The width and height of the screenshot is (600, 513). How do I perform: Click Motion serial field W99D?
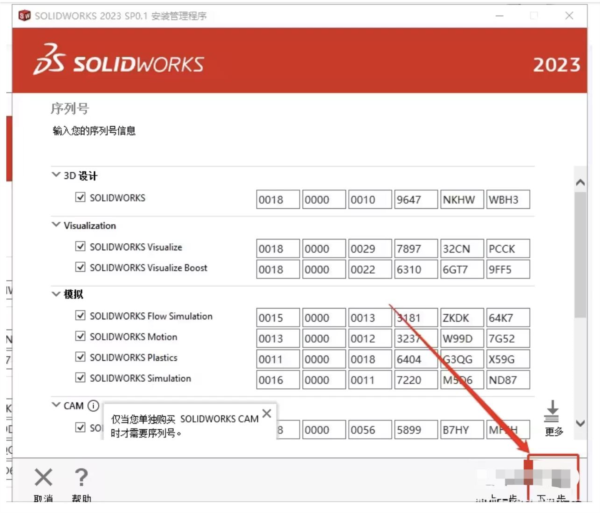click(462, 338)
